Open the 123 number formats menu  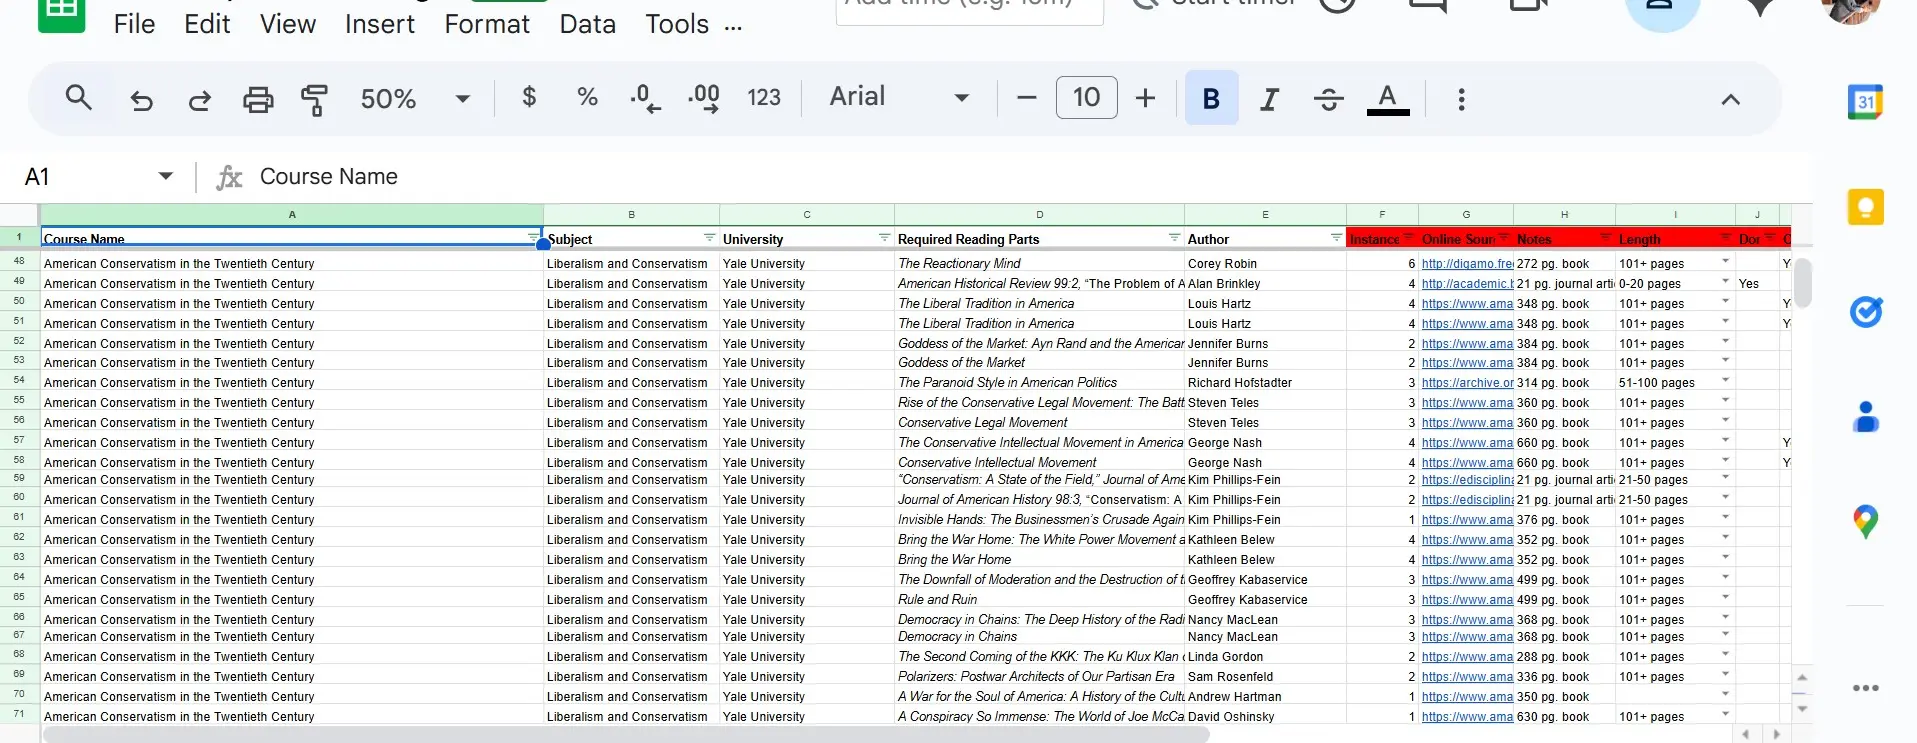click(x=764, y=97)
